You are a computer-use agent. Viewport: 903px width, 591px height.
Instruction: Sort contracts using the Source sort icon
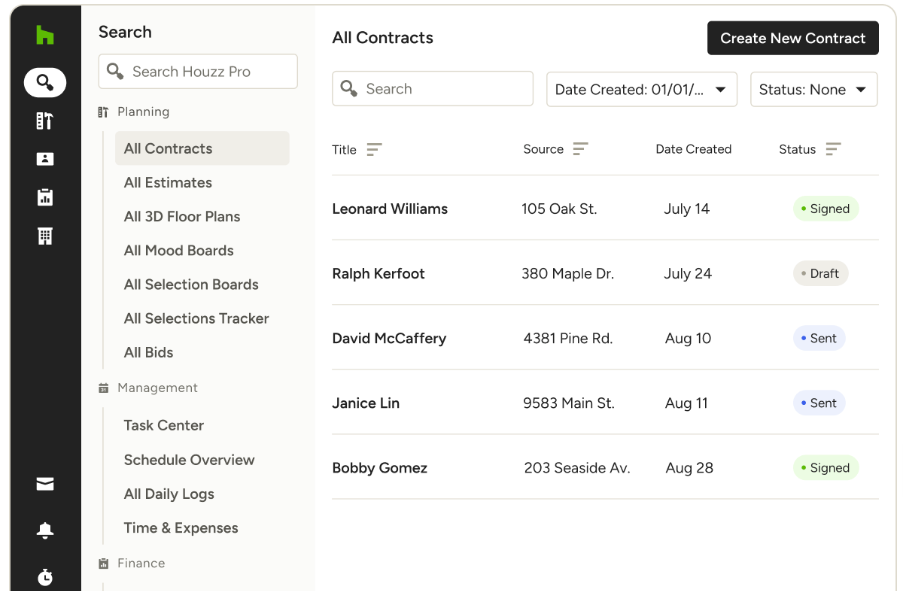coord(580,149)
